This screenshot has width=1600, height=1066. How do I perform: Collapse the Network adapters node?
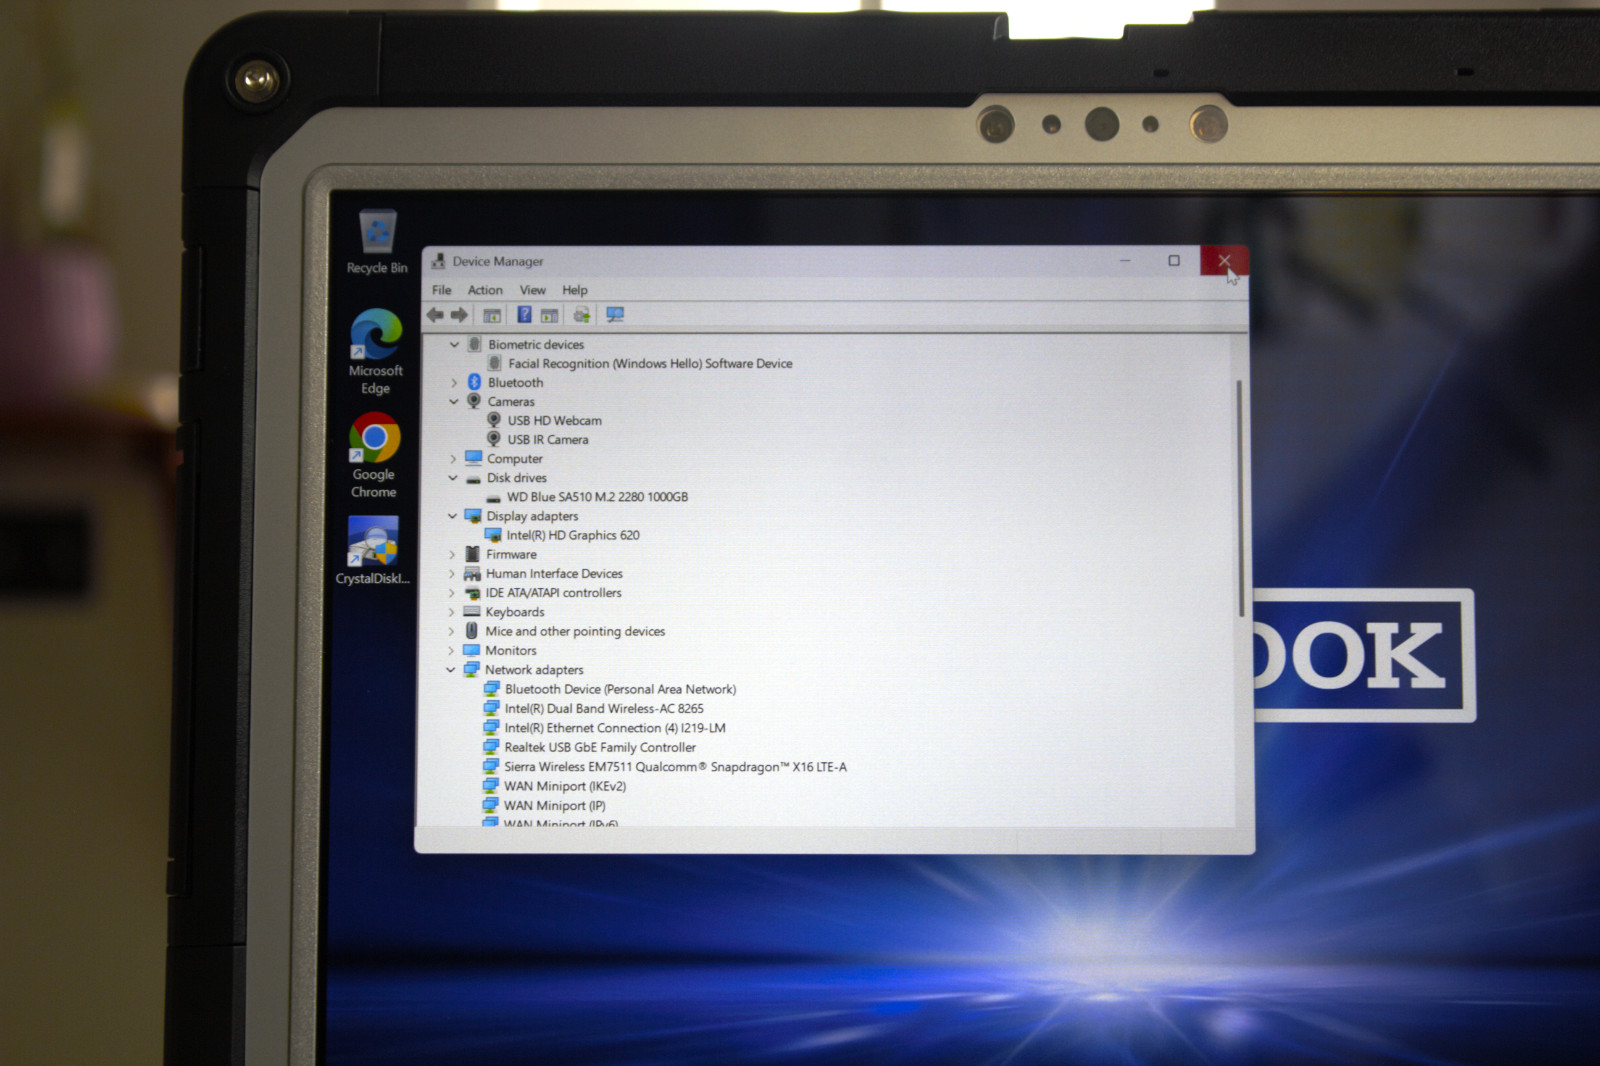pos(451,670)
